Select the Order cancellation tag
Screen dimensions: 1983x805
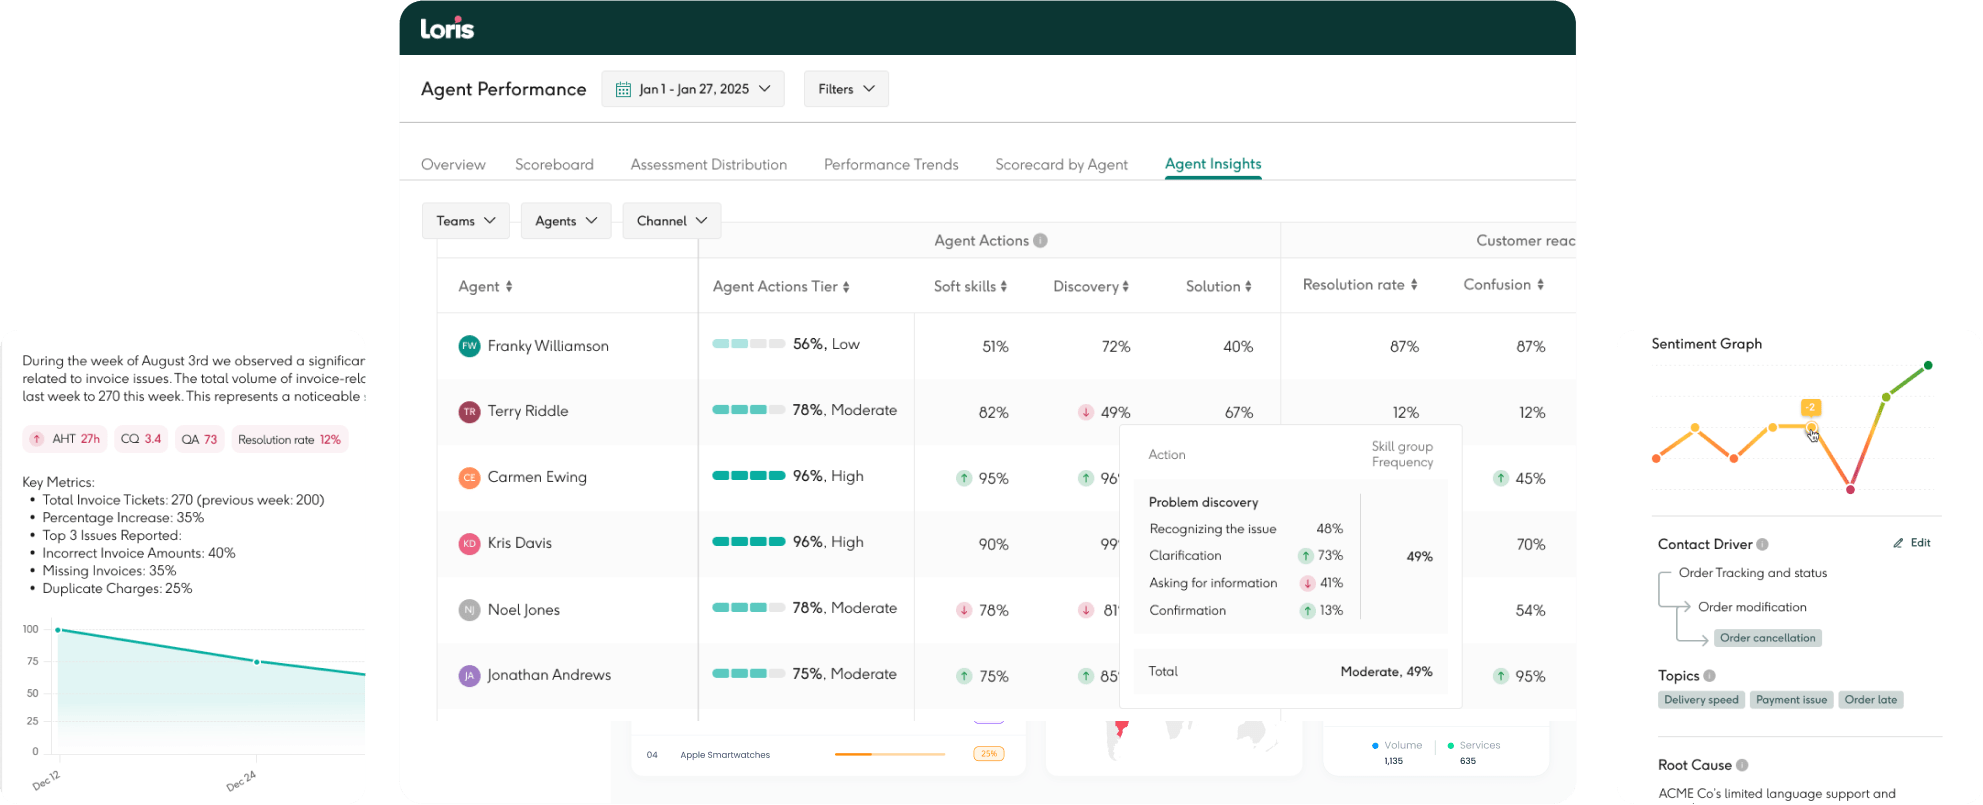pyautogui.click(x=1767, y=638)
